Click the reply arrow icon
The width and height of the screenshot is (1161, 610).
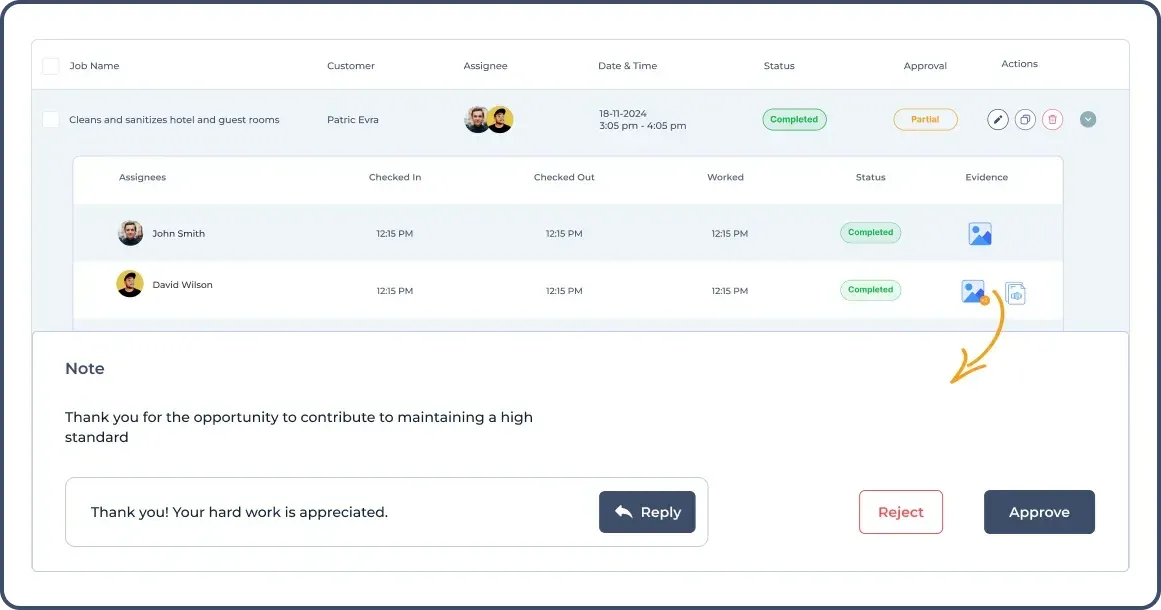[x=623, y=511]
